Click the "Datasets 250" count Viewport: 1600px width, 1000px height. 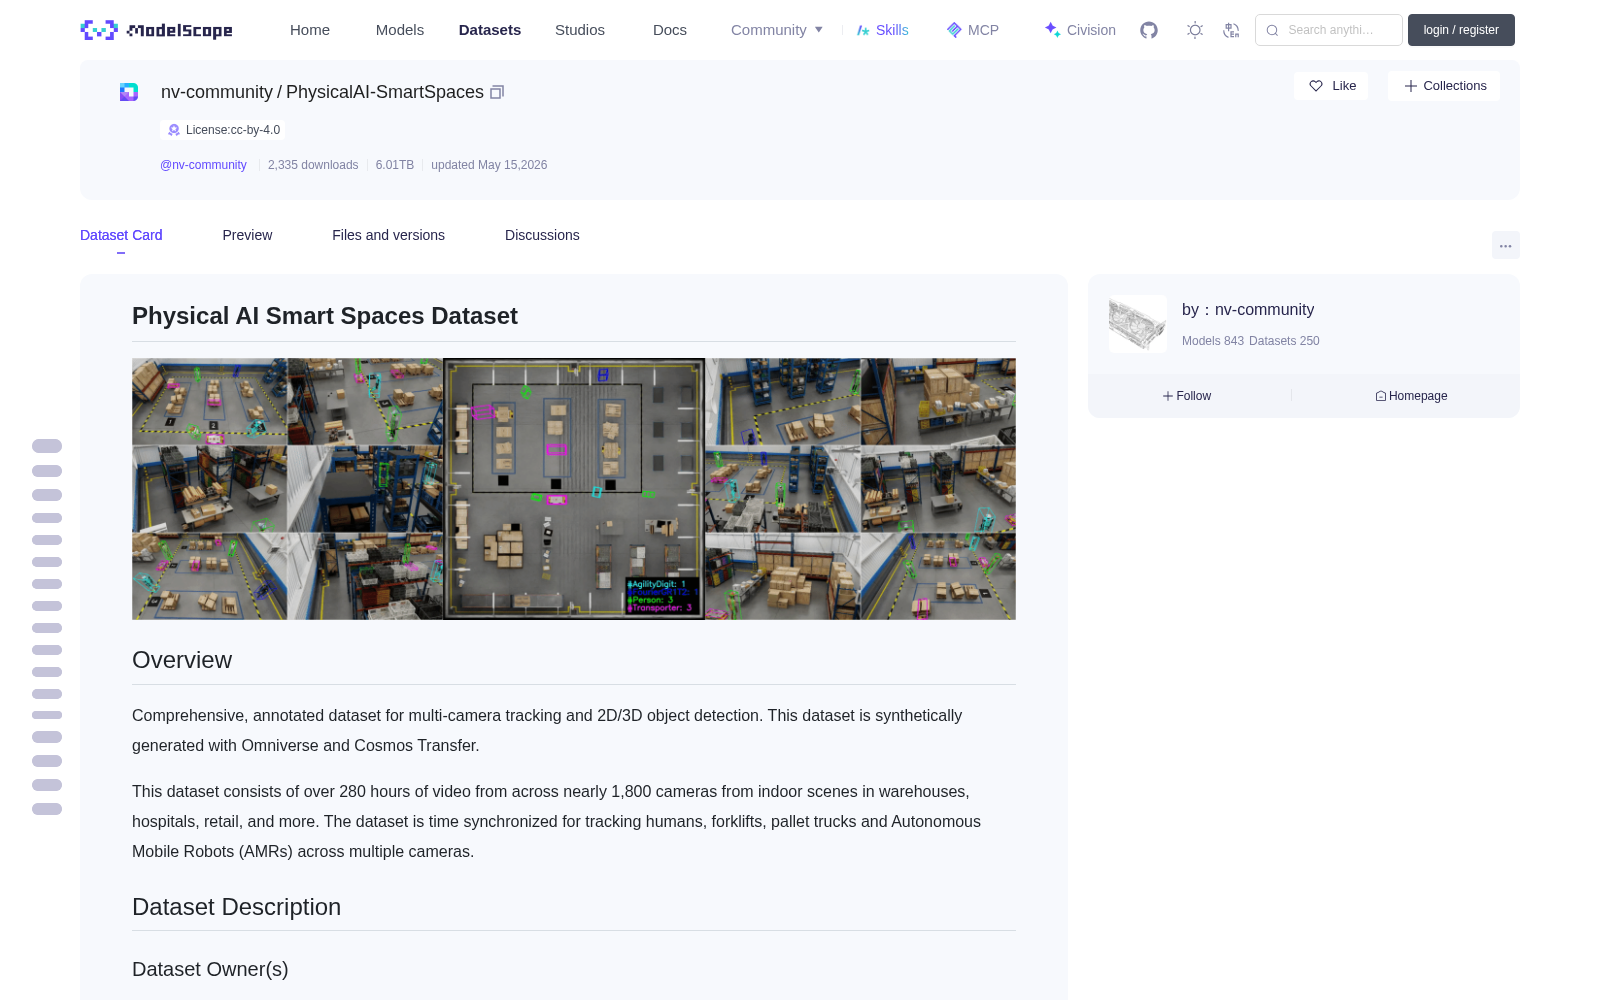[1285, 341]
